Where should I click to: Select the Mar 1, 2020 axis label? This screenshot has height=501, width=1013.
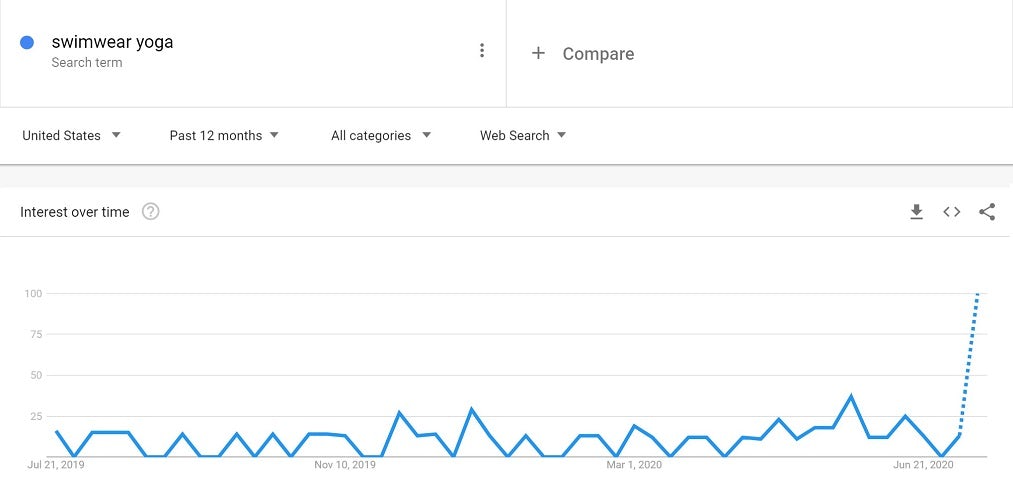(x=634, y=465)
